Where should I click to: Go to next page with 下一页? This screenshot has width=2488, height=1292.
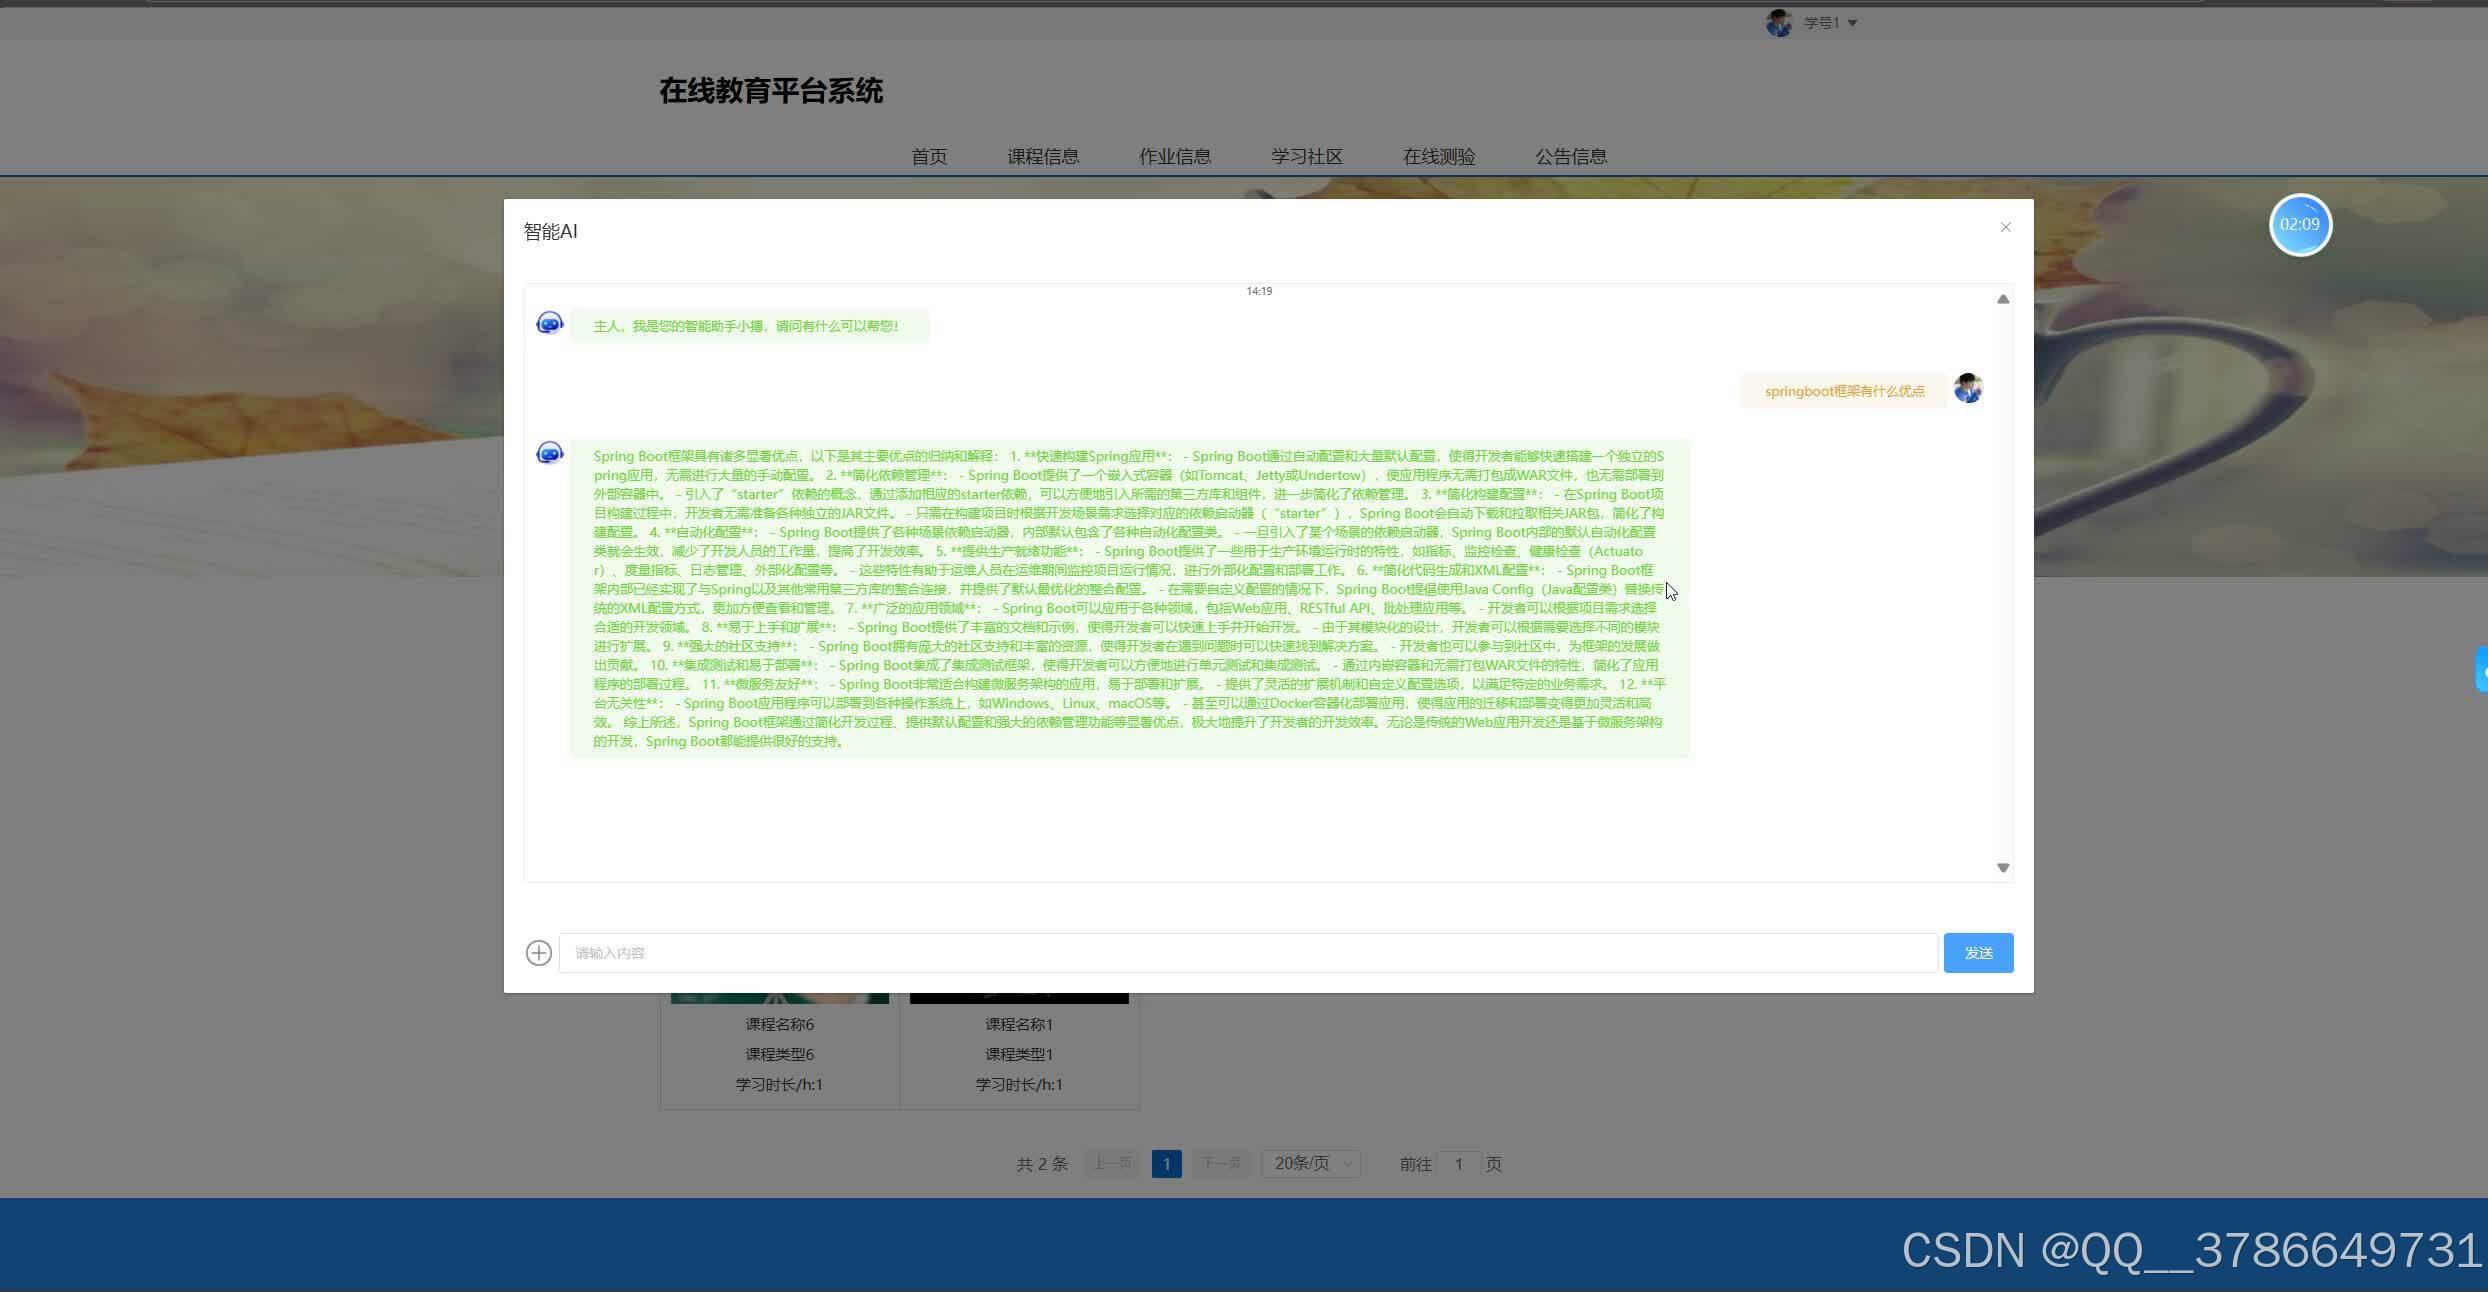pos(1222,1163)
